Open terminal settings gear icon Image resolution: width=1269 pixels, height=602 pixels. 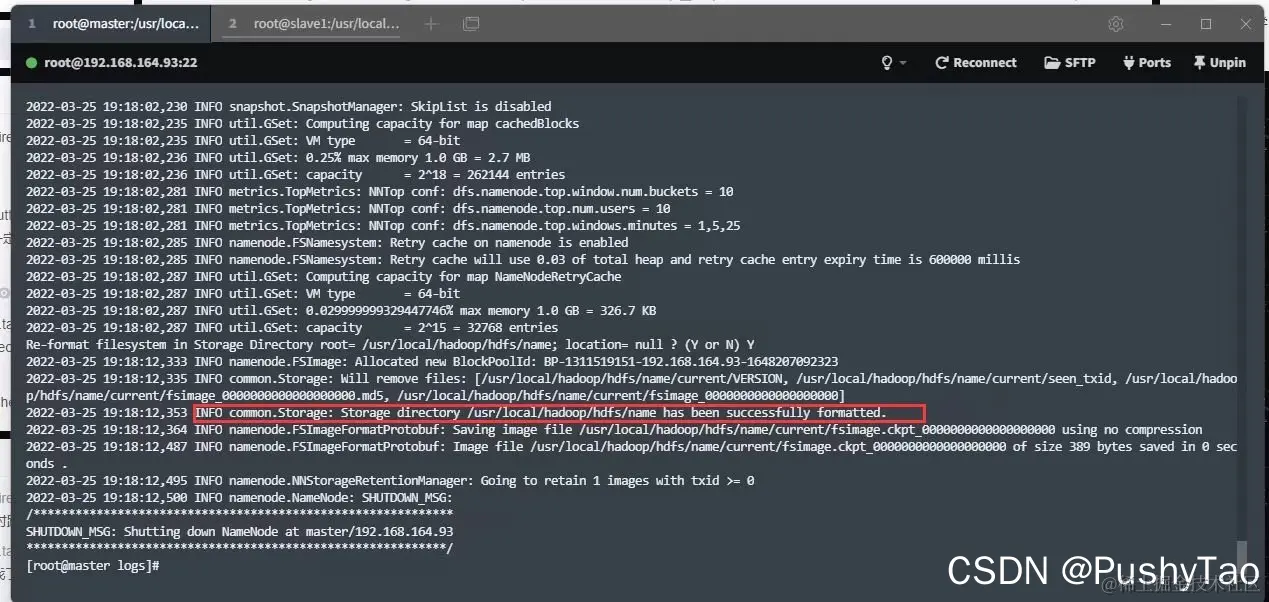coord(1116,23)
